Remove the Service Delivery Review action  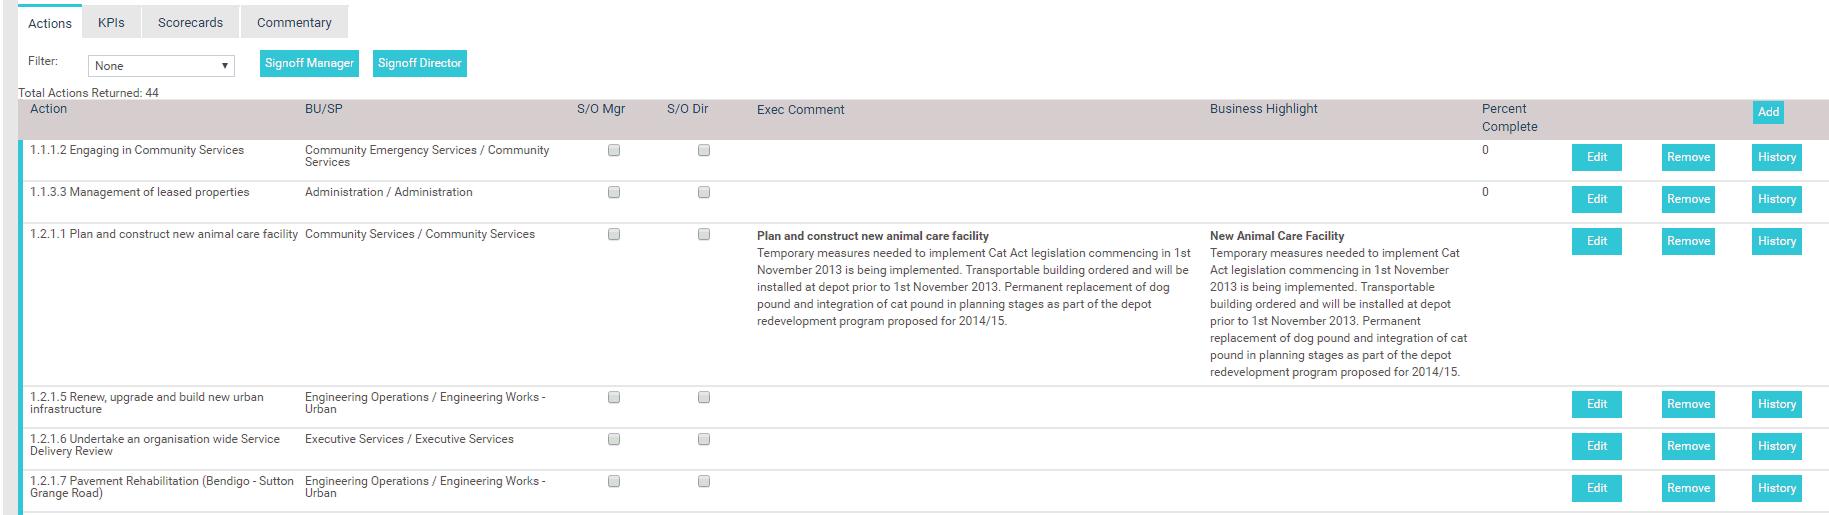(1688, 446)
